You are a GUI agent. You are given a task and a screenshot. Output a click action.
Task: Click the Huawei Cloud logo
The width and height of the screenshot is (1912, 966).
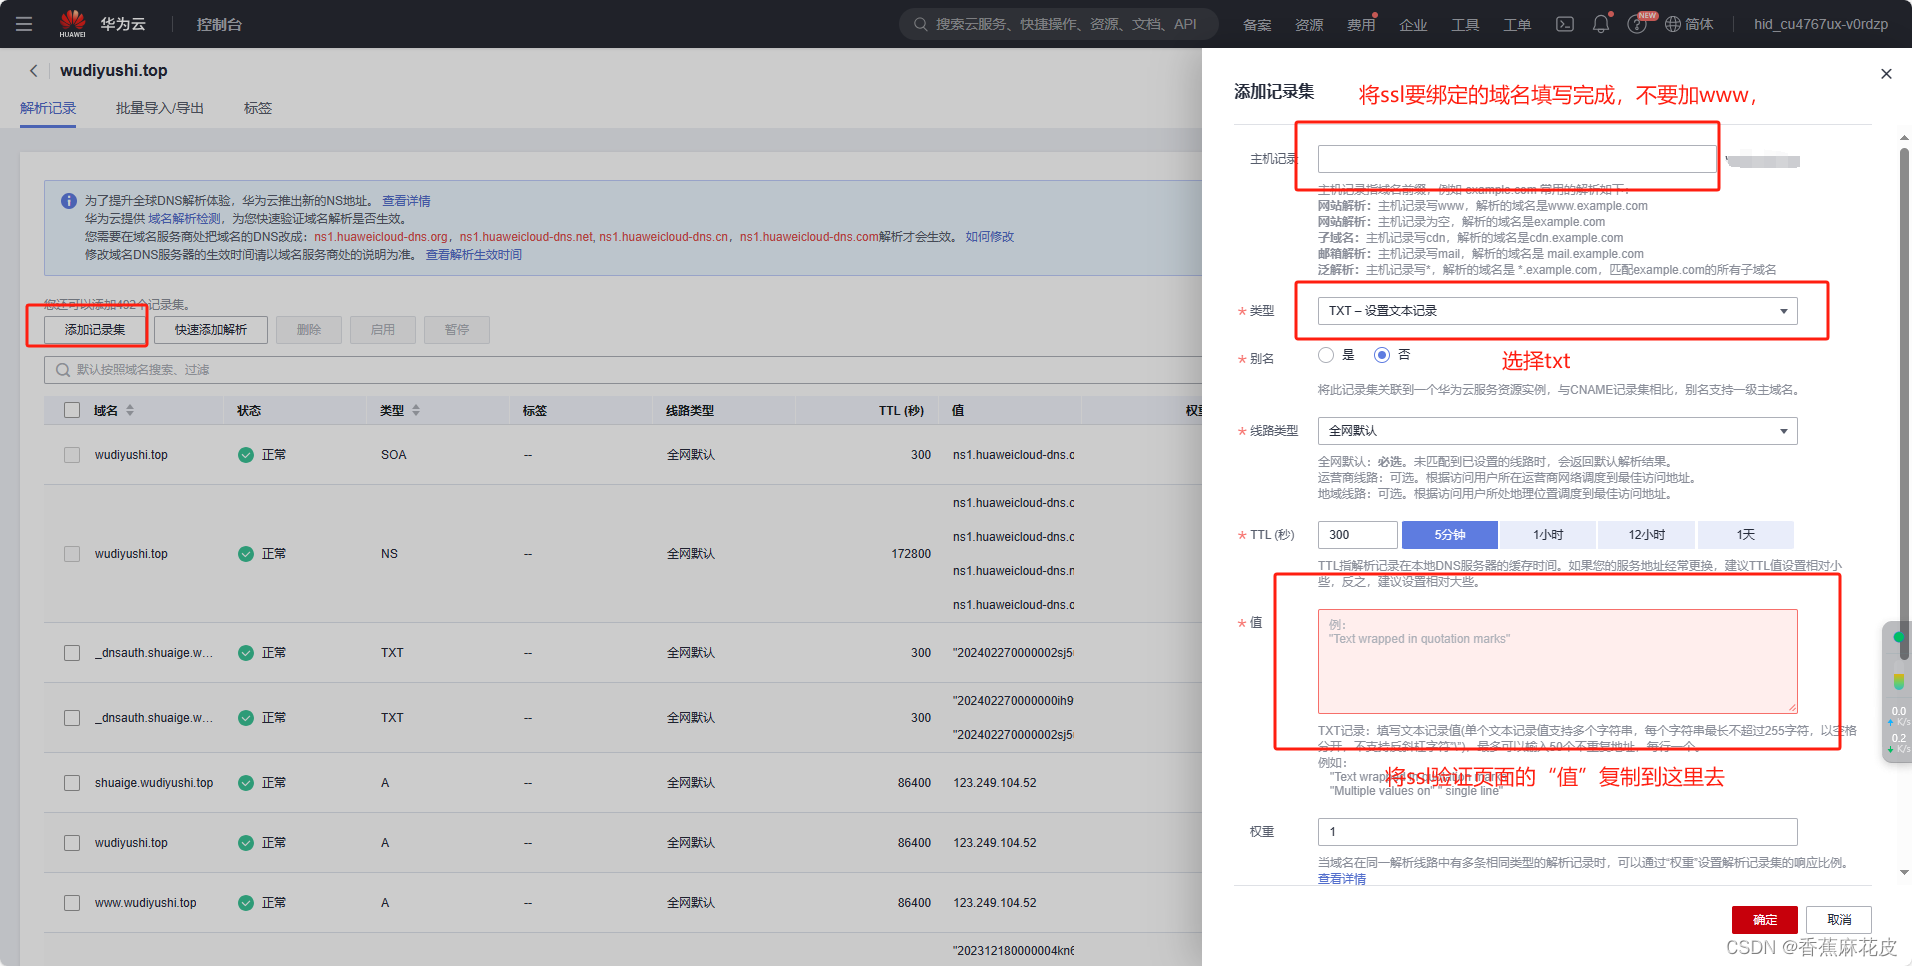click(x=73, y=23)
